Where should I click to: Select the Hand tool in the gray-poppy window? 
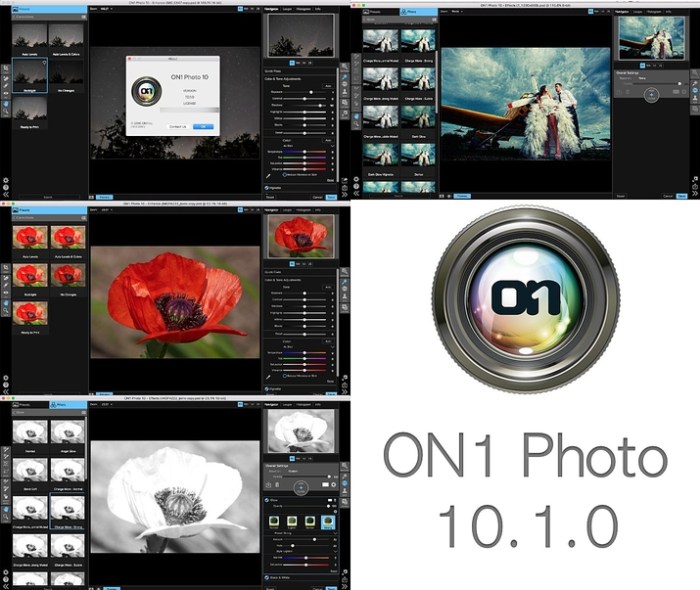coord(6,509)
